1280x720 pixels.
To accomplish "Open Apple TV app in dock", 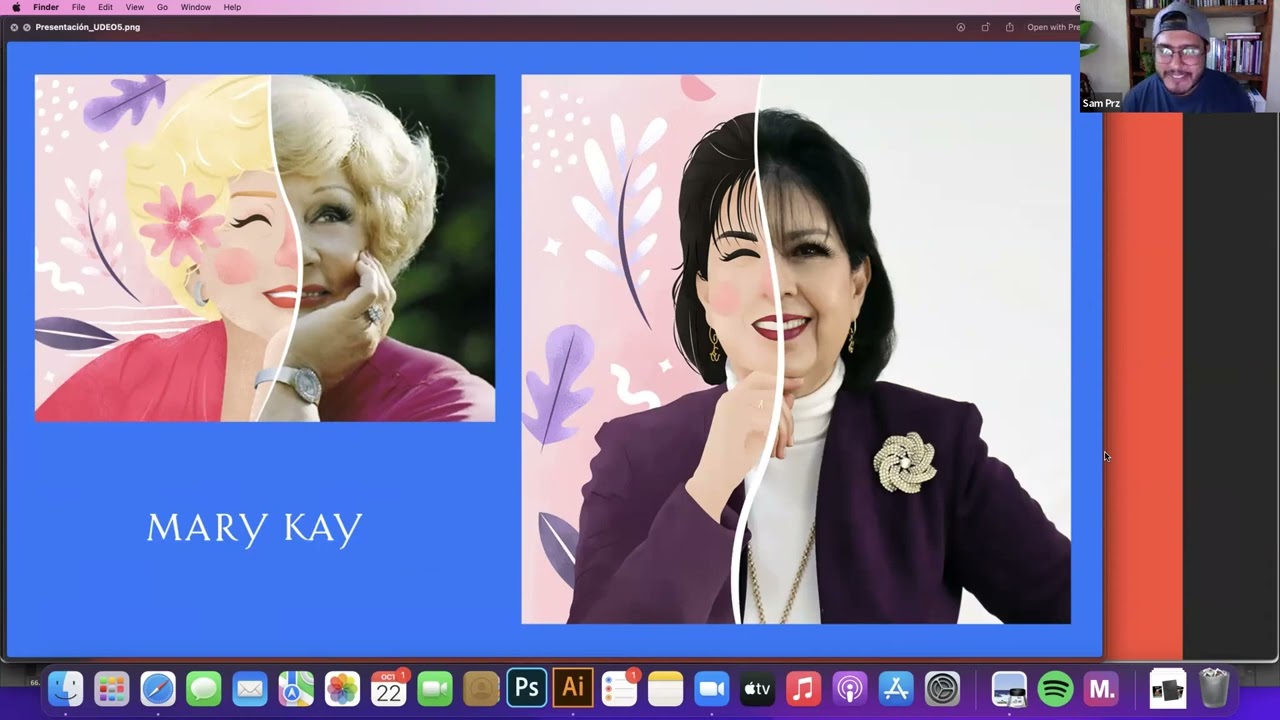I will tap(757, 688).
